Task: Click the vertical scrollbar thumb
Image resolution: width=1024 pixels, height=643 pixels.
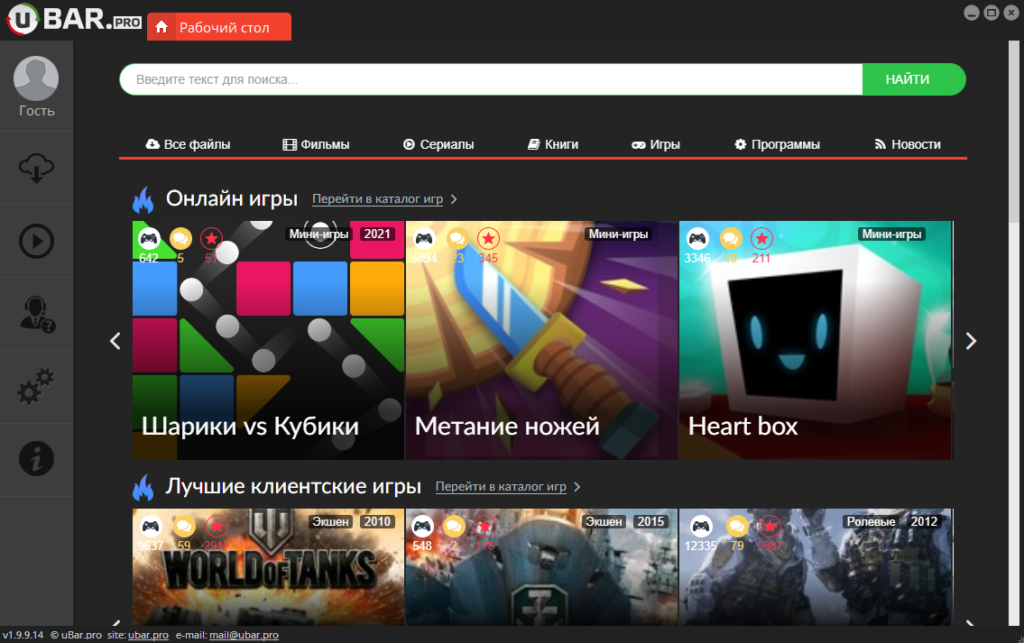Action: 1014,133
